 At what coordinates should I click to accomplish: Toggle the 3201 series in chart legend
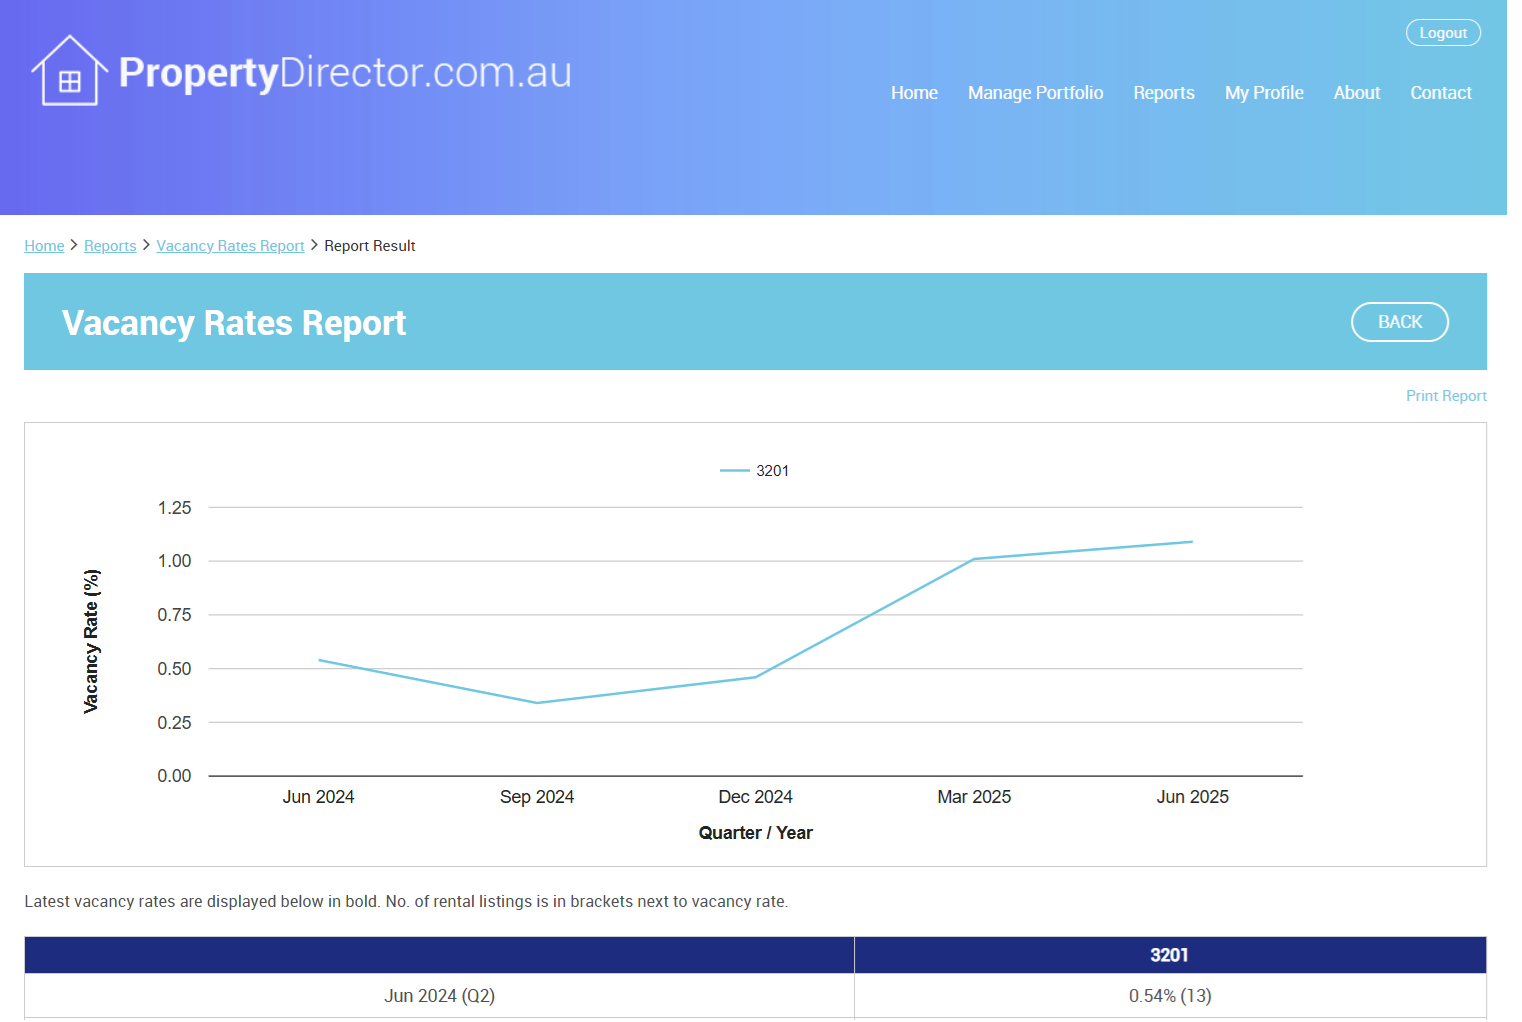[x=755, y=471]
